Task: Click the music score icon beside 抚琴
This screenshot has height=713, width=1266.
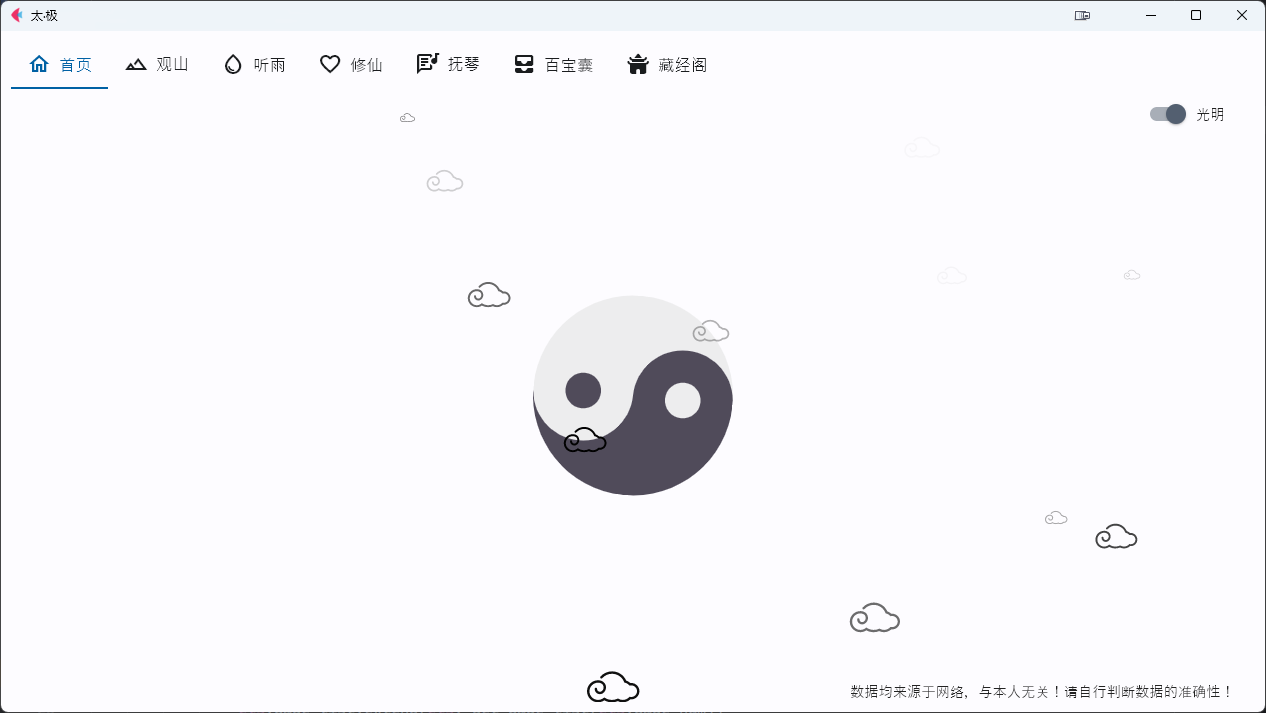Action: click(x=427, y=63)
